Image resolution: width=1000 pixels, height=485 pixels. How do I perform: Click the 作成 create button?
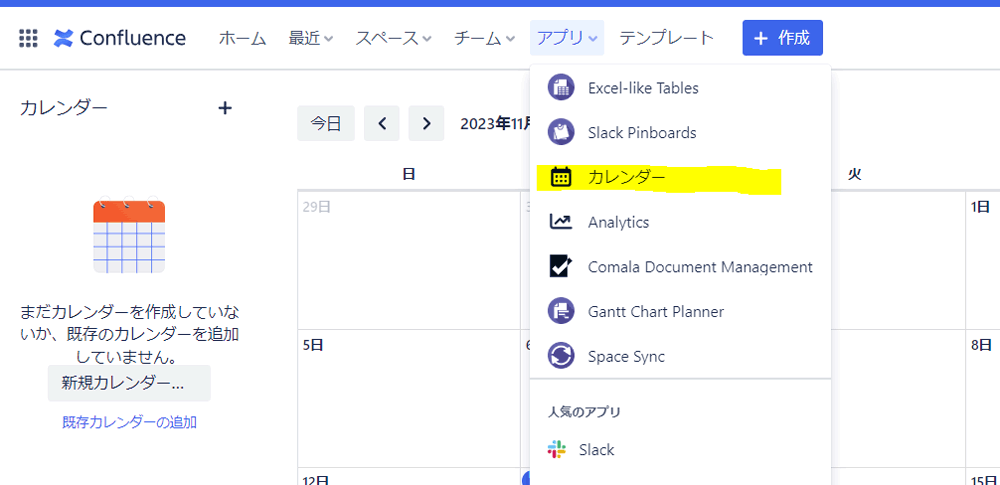[783, 38]
